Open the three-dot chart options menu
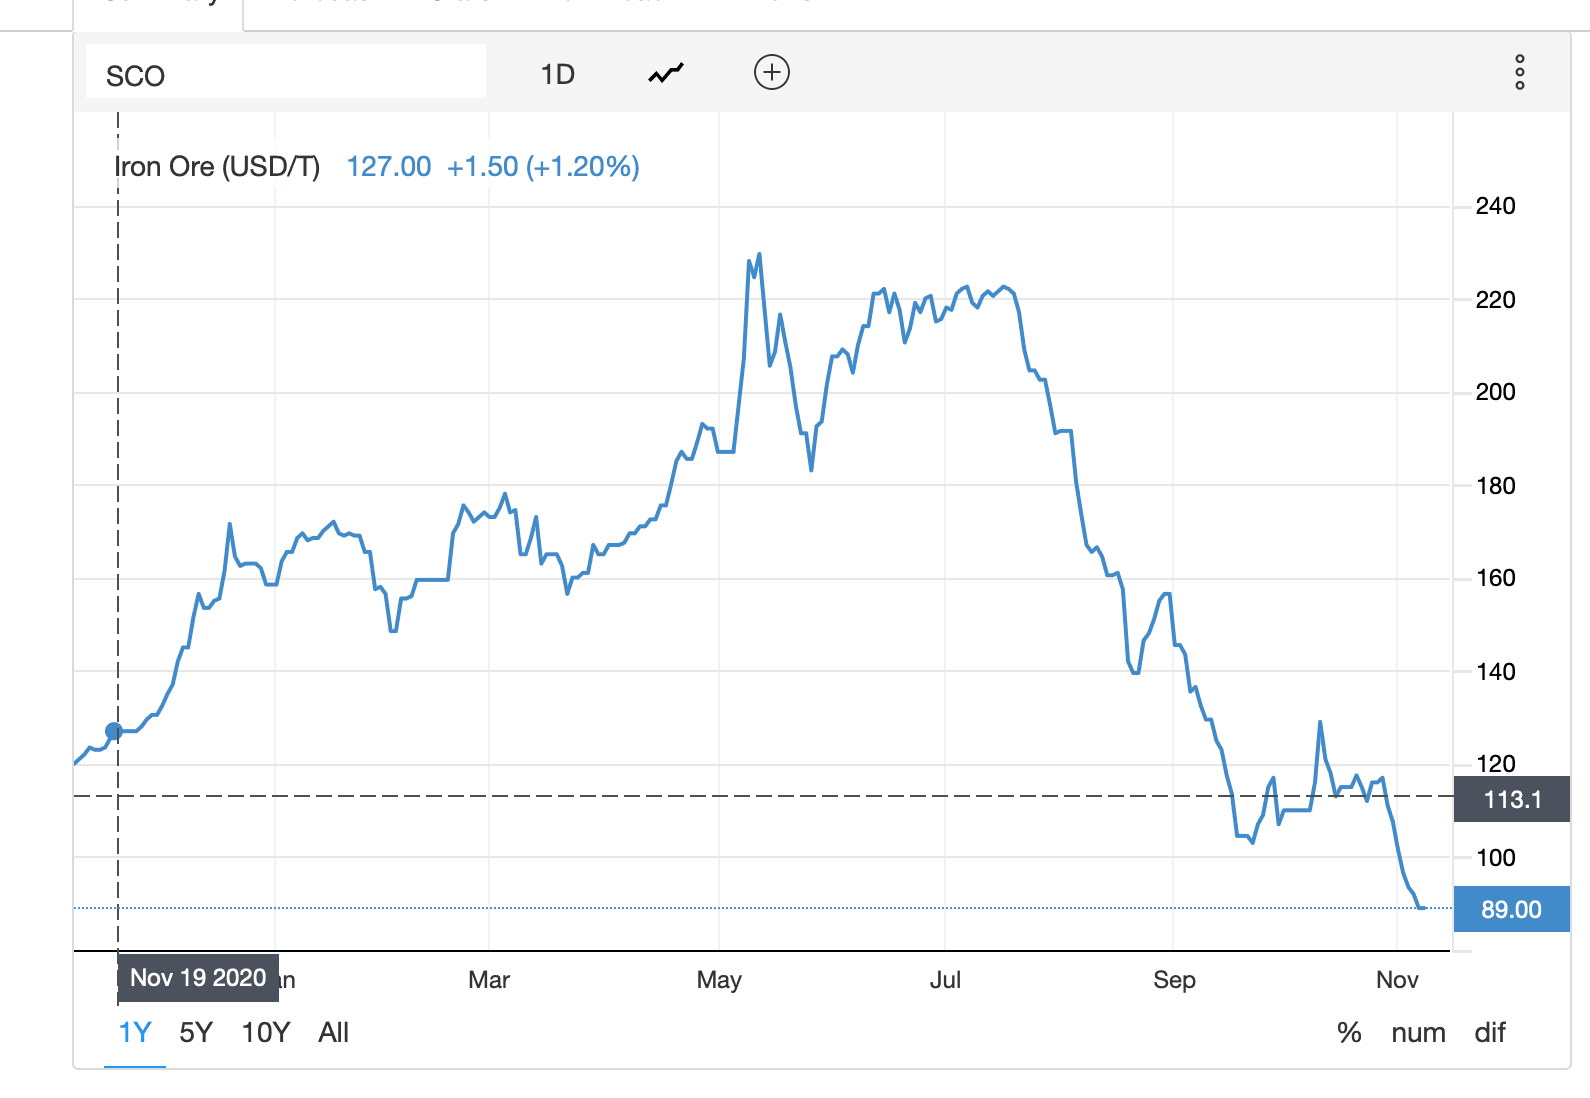 coord(1519,73)
